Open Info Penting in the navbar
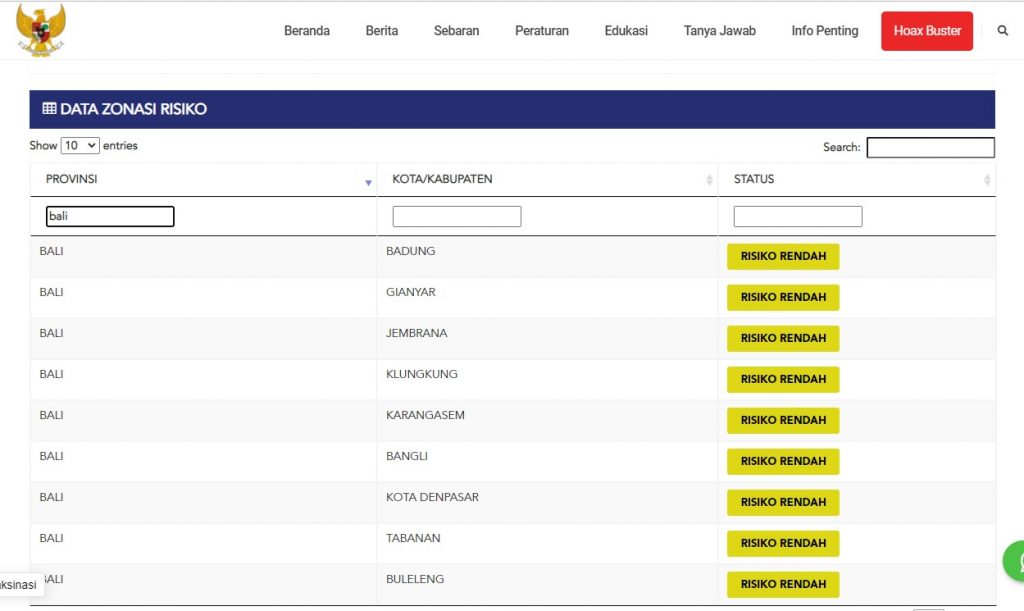This screenshot has height=611, width=1024. pyautogui.click(x=824, y=31)
